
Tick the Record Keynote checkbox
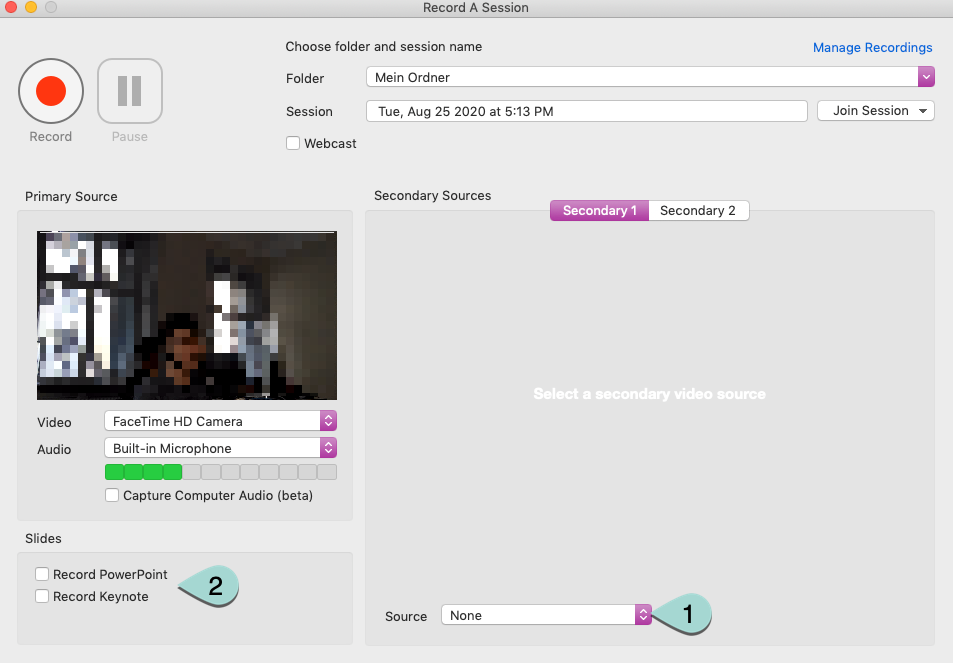coord(42,597)
